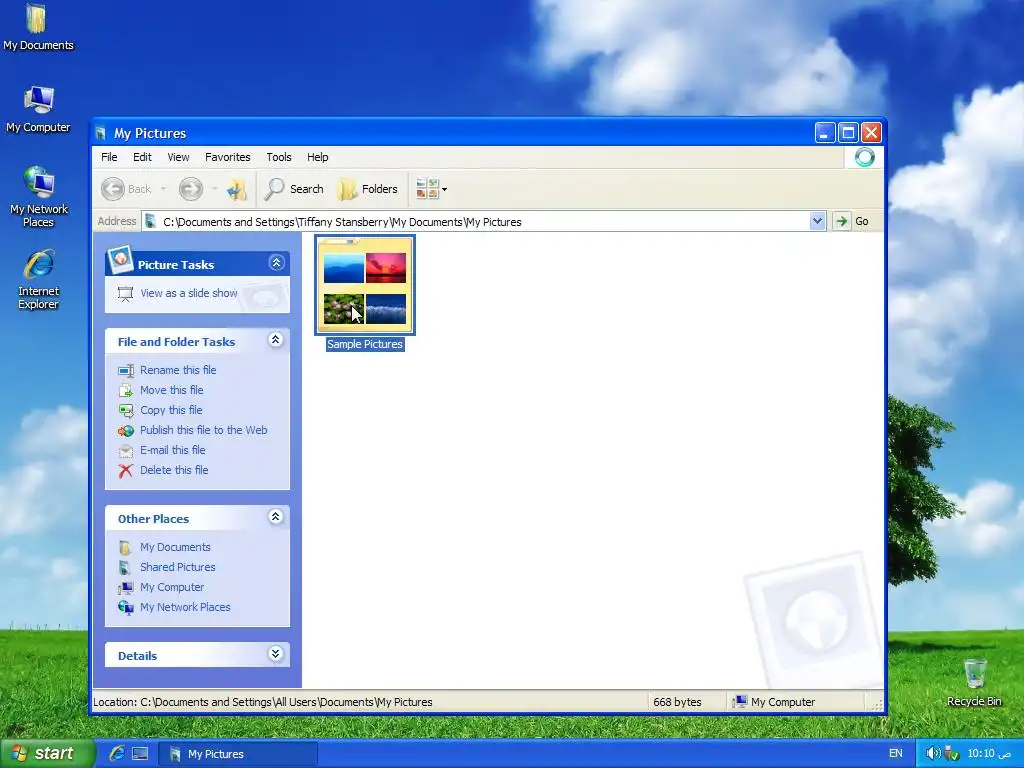
Task: Click inside the Address path field
Action: point(483,222)
